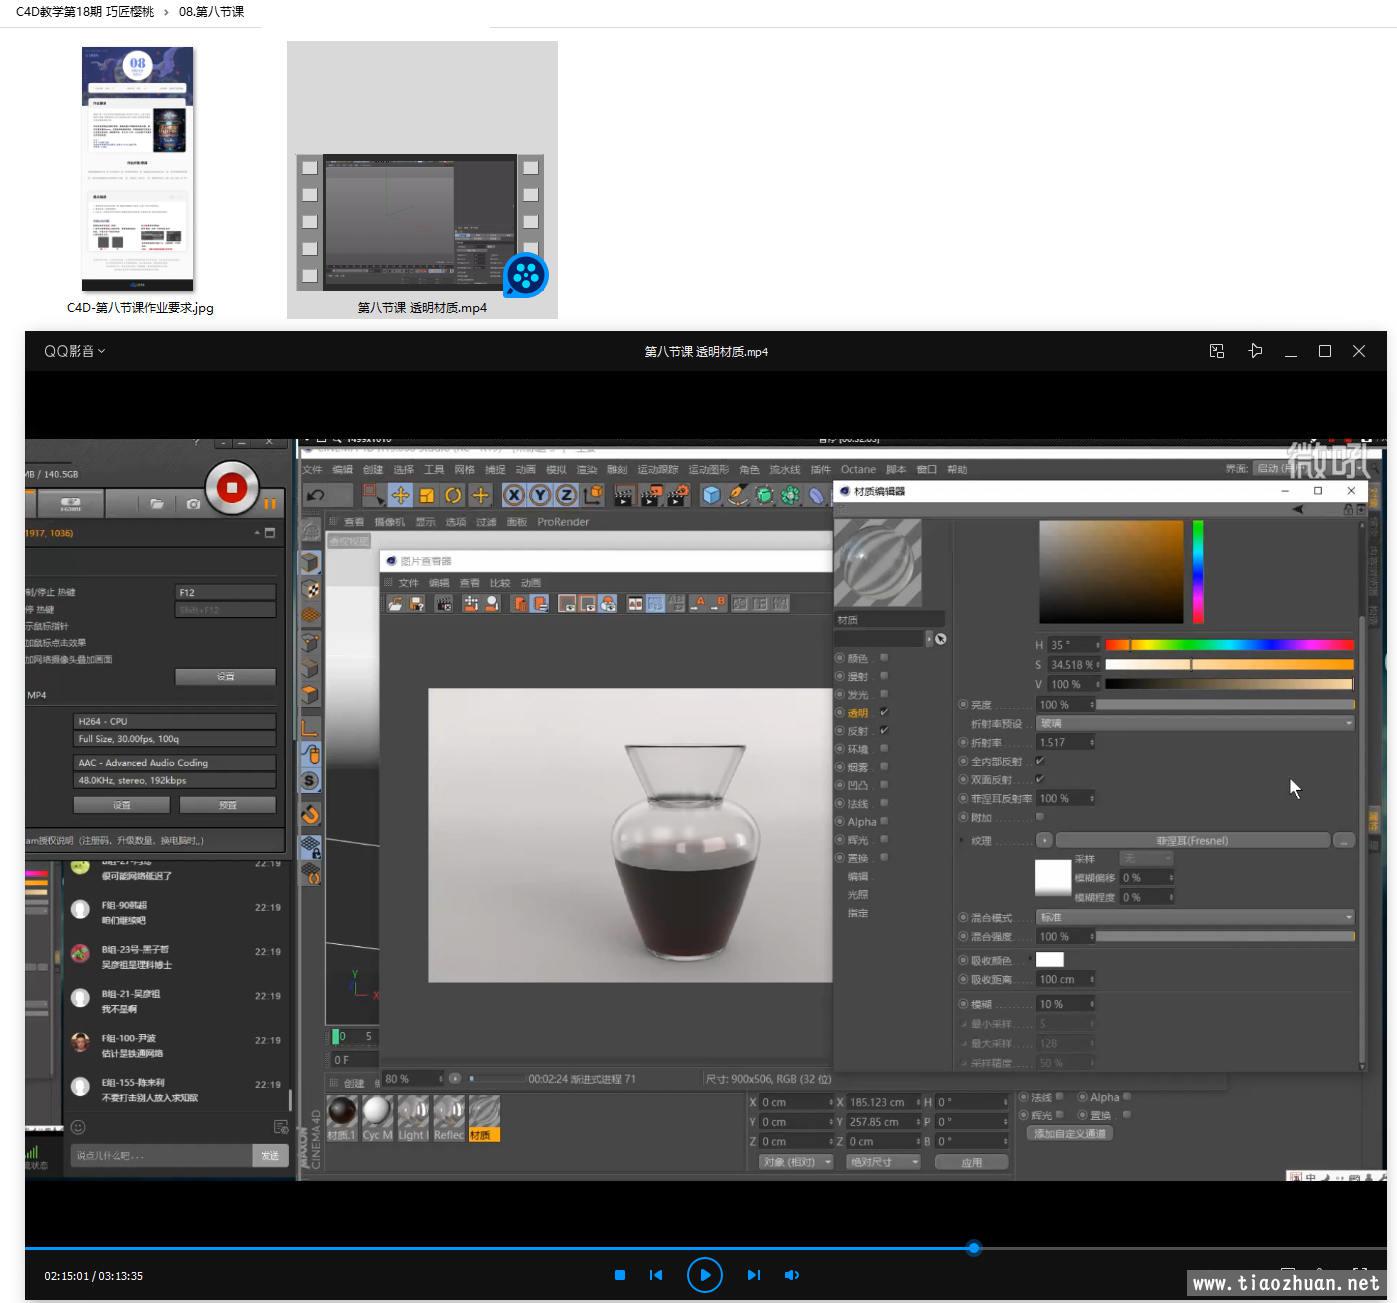Disable the 透明 channel checkbox

(x=884, y=712)
